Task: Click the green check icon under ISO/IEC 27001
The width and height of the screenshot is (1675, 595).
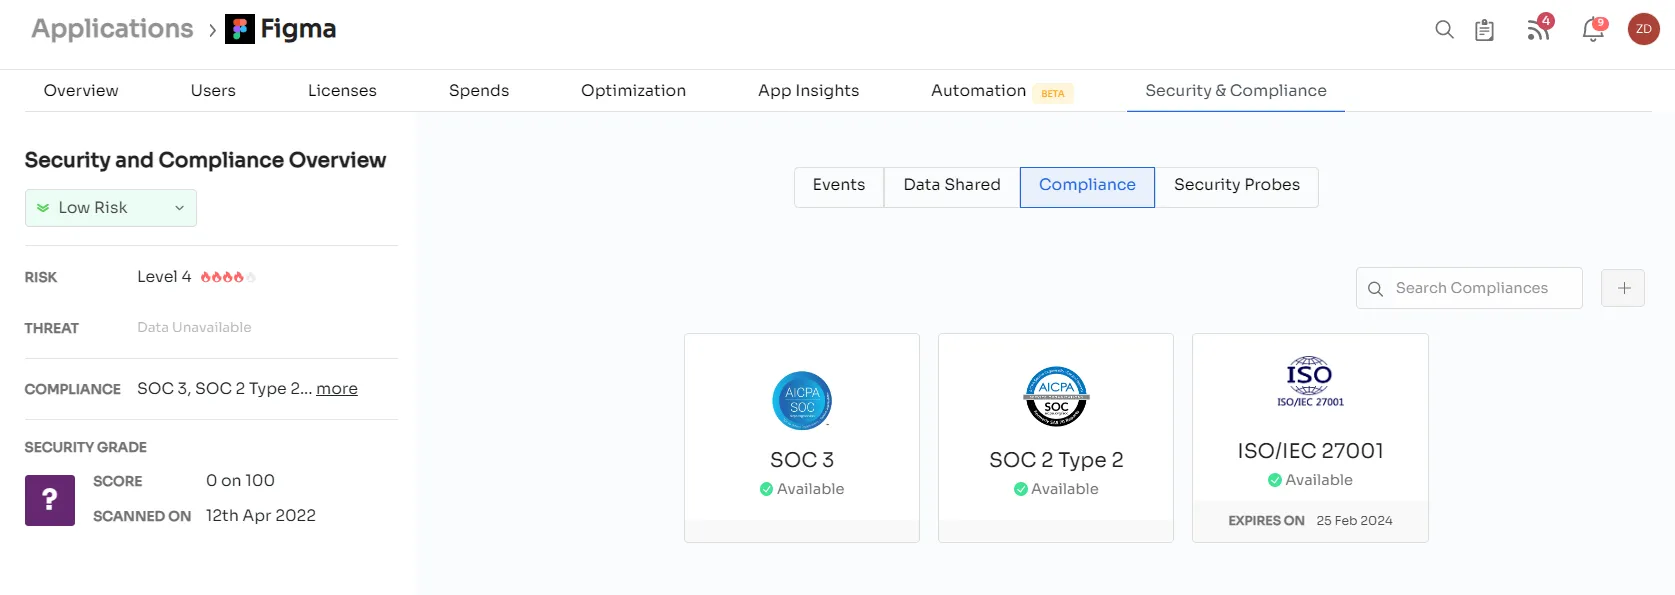Action: click(1275, 480)
